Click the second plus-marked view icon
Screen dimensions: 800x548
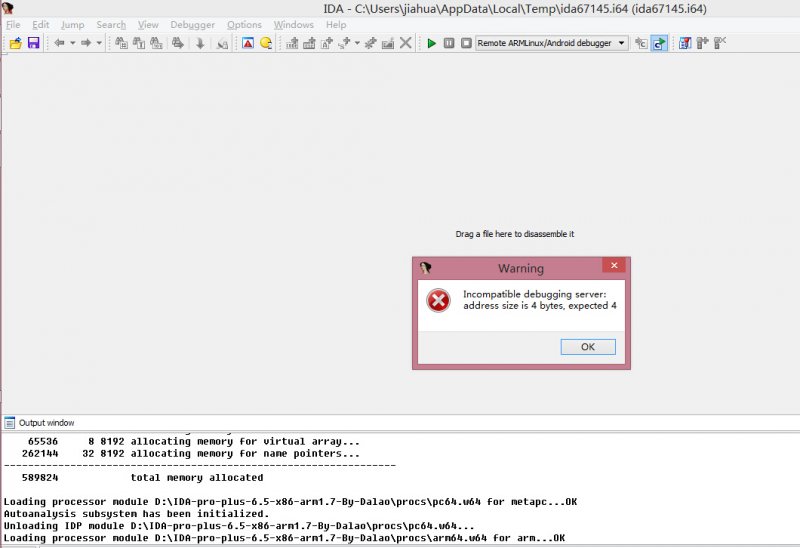click(x=309, y=43)
